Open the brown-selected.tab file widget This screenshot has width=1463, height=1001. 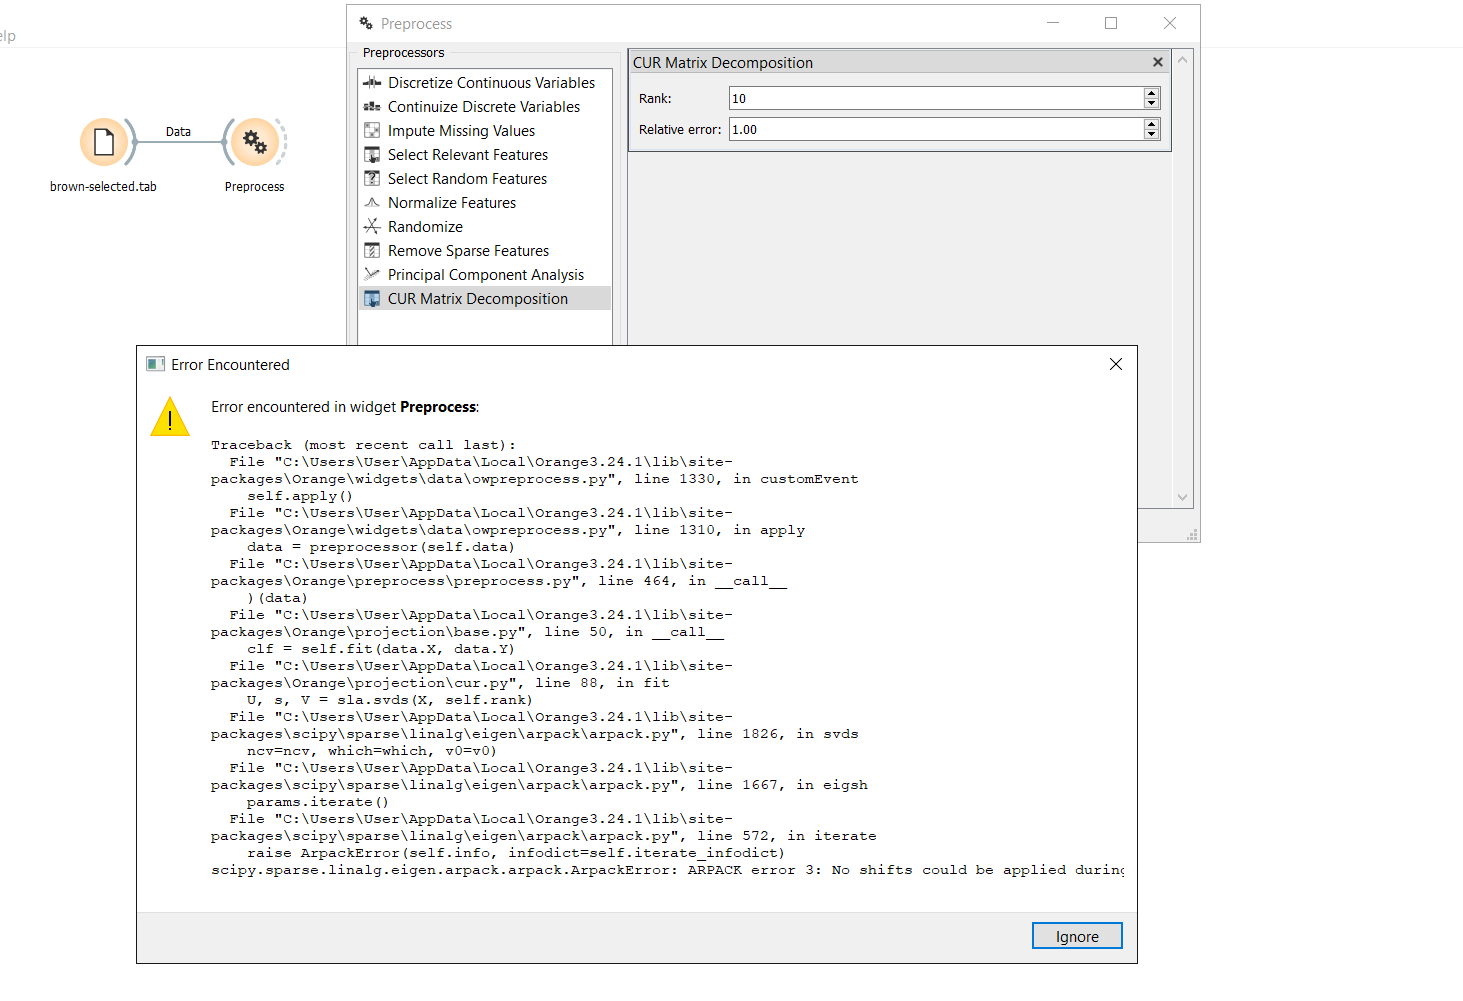point(103,143)
